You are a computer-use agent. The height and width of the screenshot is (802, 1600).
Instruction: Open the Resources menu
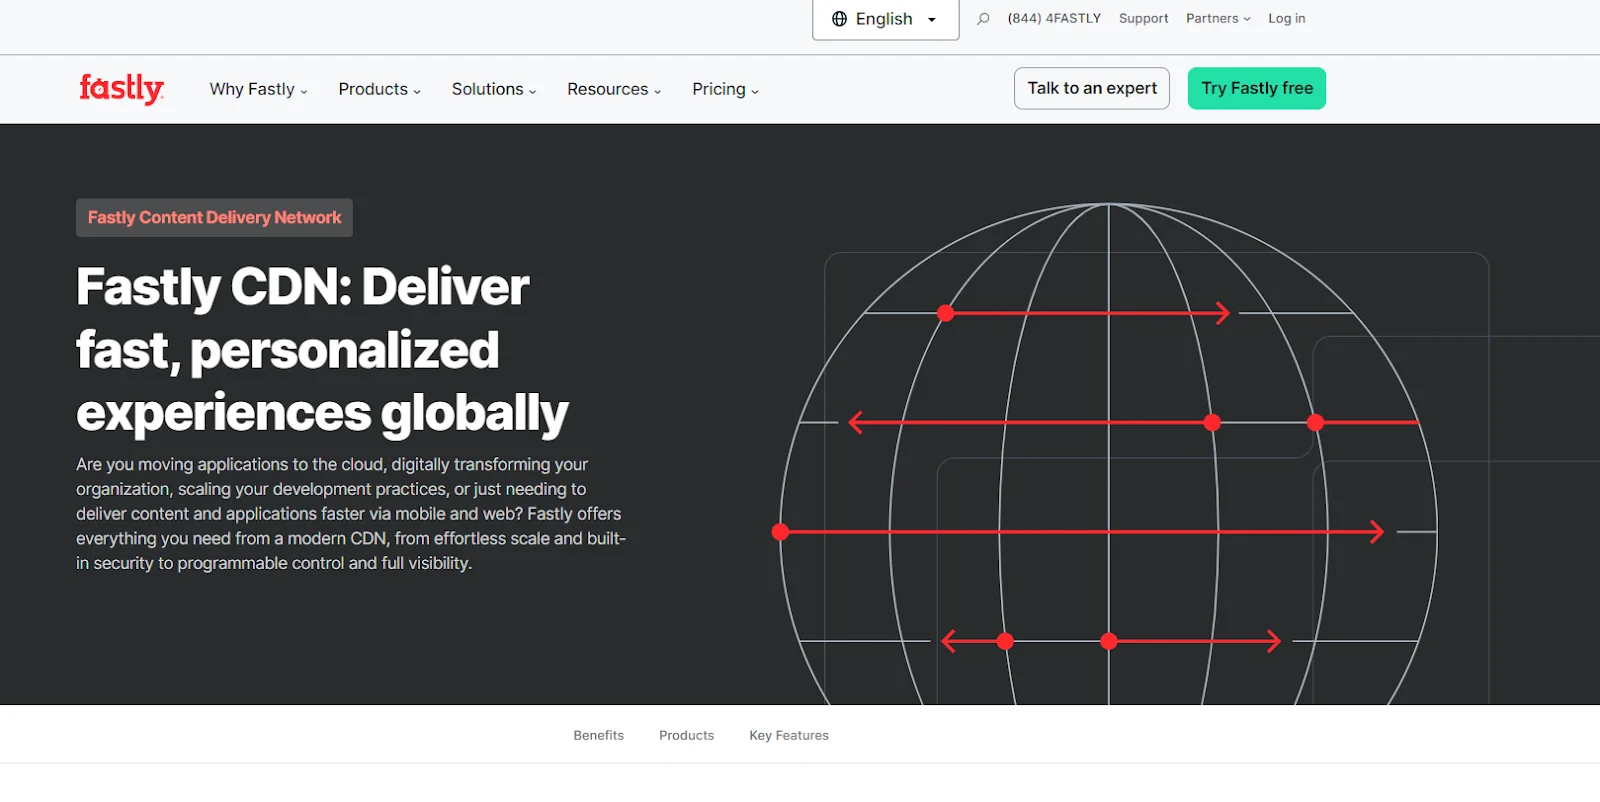click(x=613, y=89)
